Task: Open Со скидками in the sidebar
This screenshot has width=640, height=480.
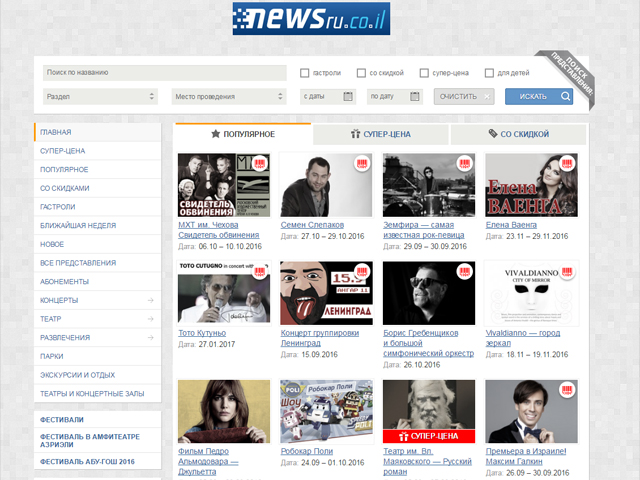Action: click(x=98, y=188)
